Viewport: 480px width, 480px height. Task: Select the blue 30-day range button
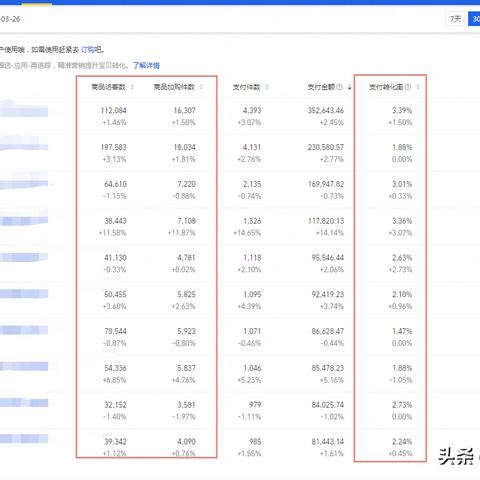(474, 19)
